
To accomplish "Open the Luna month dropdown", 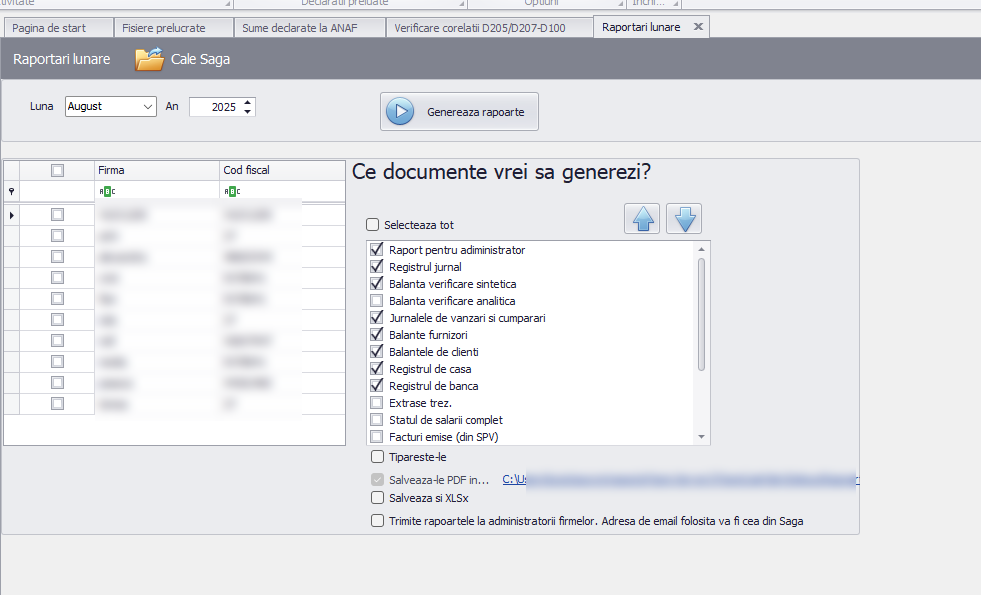I will click(148, 106).
